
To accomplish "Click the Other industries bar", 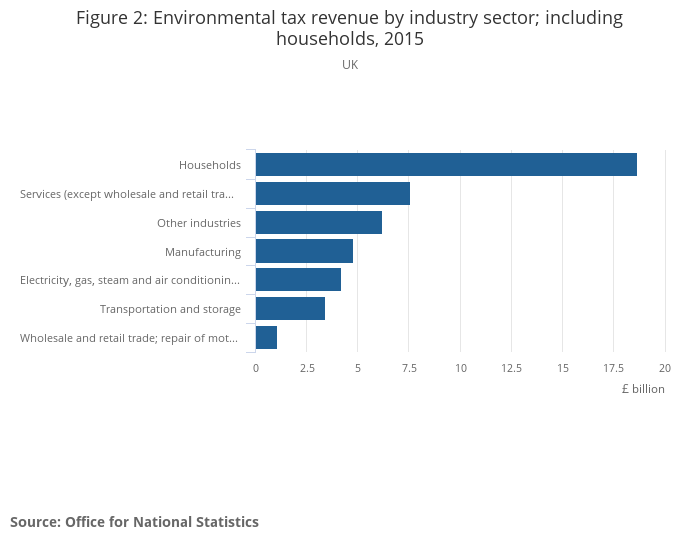I will pos(319,223).
